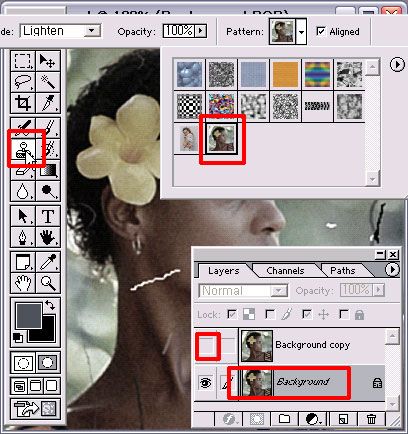Open the layer blend mode Normal dropdown

pos(279,291)
